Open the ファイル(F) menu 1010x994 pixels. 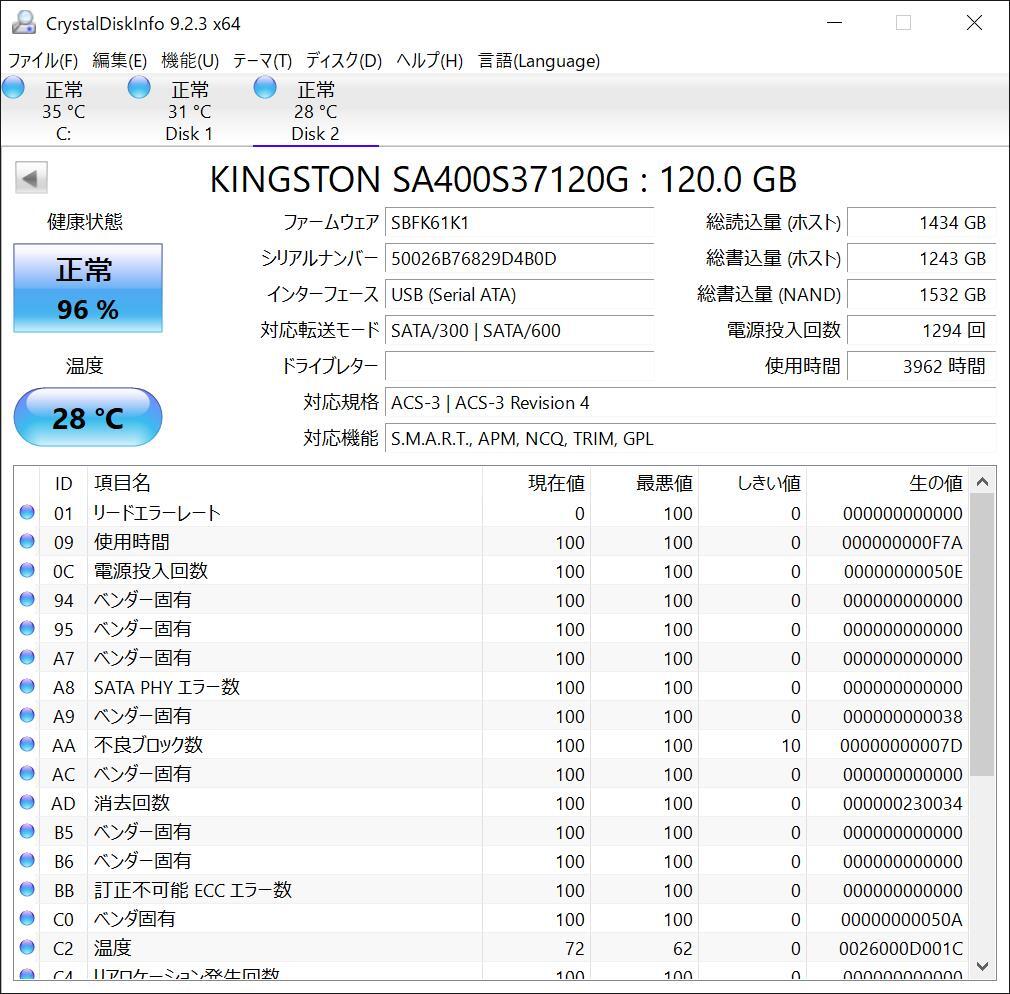43,61
